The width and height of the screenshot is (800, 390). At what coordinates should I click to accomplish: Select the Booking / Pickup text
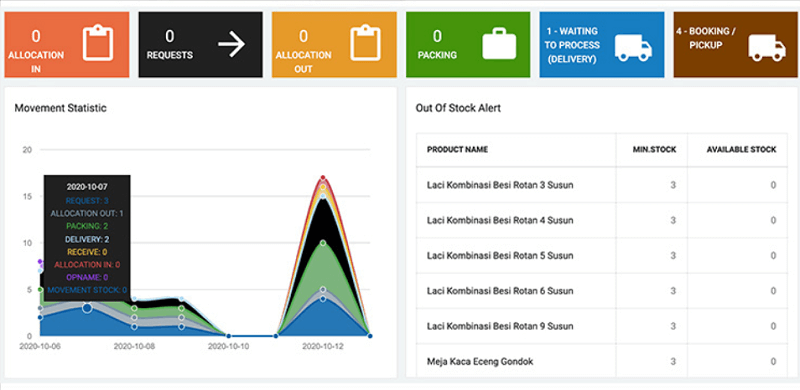(x=706, y=38)
